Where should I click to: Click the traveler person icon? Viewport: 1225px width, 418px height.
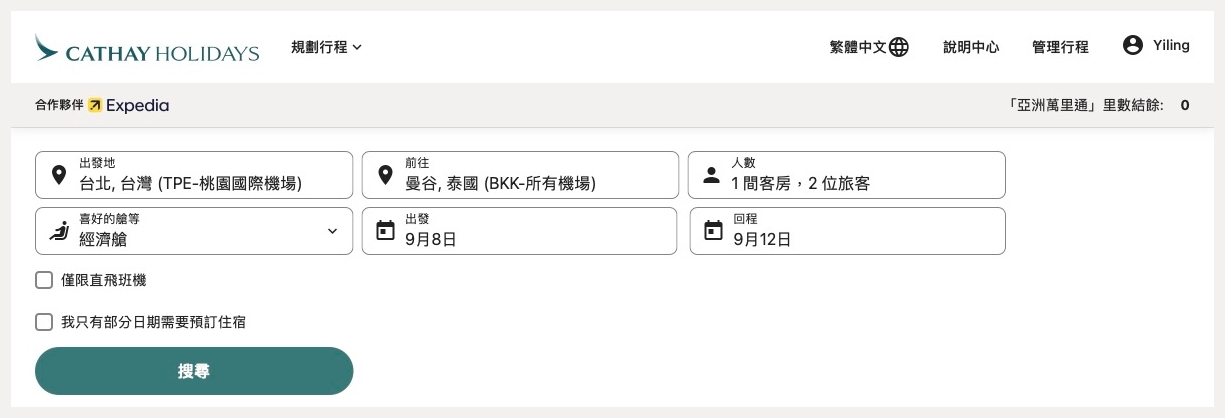pos(711,176)
